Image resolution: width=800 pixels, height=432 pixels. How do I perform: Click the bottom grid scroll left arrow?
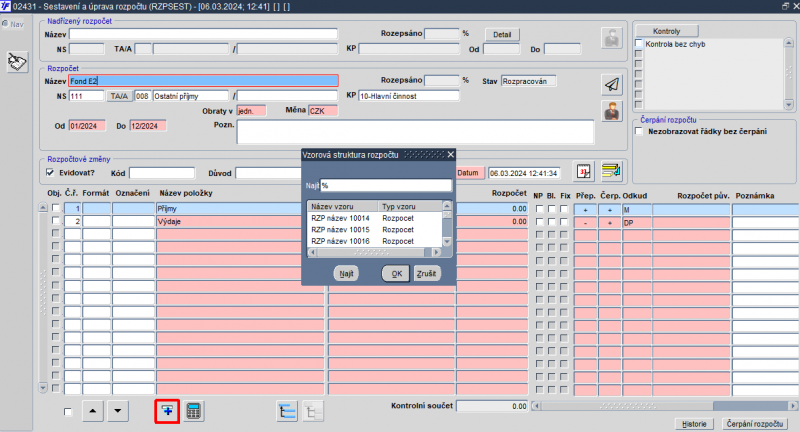point(536,406)
